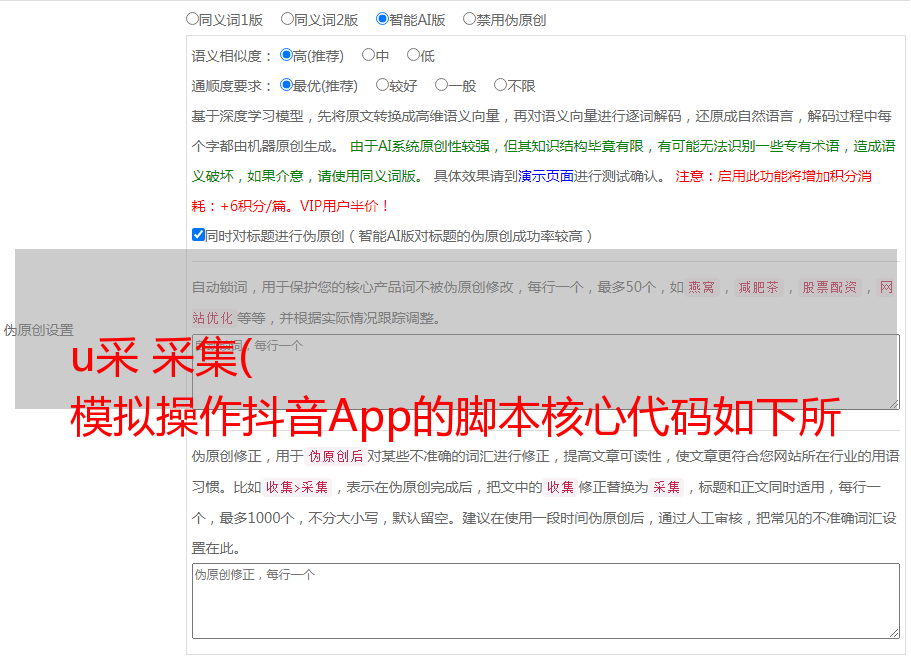911x658 pixels.
Task: Select 禁用伪原创 radio option
Action: pyautogui.click(x=469, y=19)
